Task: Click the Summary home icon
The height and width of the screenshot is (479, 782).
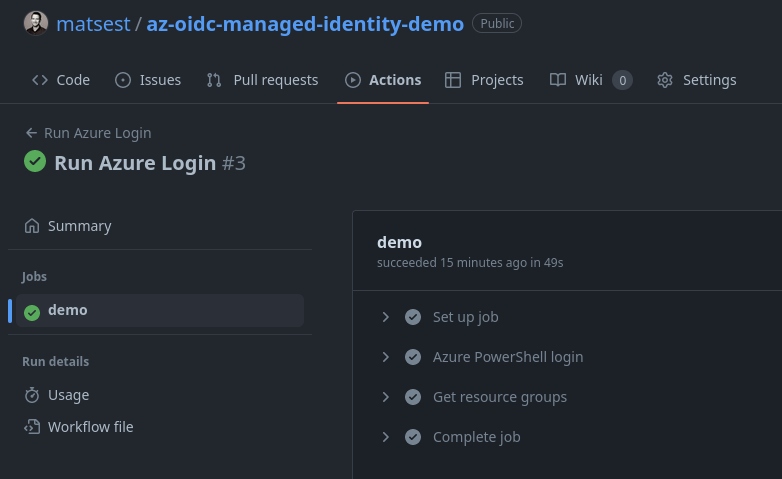Action: click(32, 226)
